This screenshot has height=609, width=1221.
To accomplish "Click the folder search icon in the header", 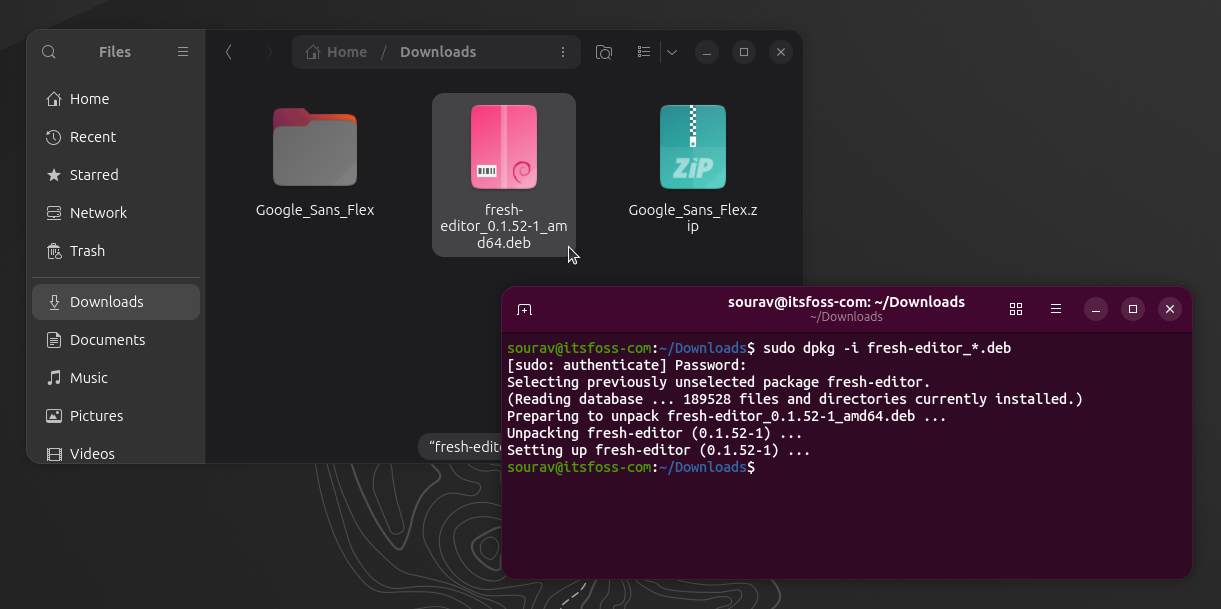I will pos(604,51).
